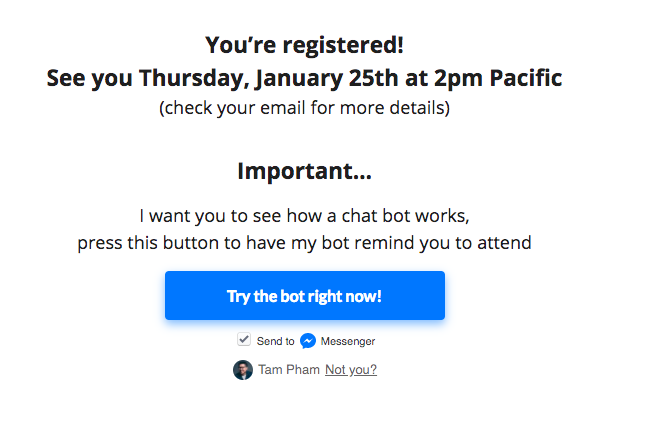Click the "check your email for more details" note
The image size is (649, 424).
point(304,107)
